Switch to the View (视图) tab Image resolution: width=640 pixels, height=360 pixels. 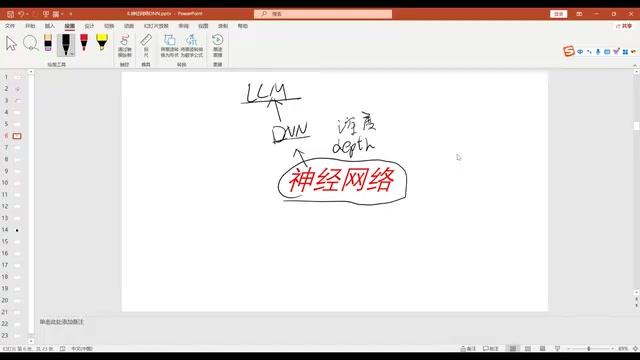coord(203,26)
